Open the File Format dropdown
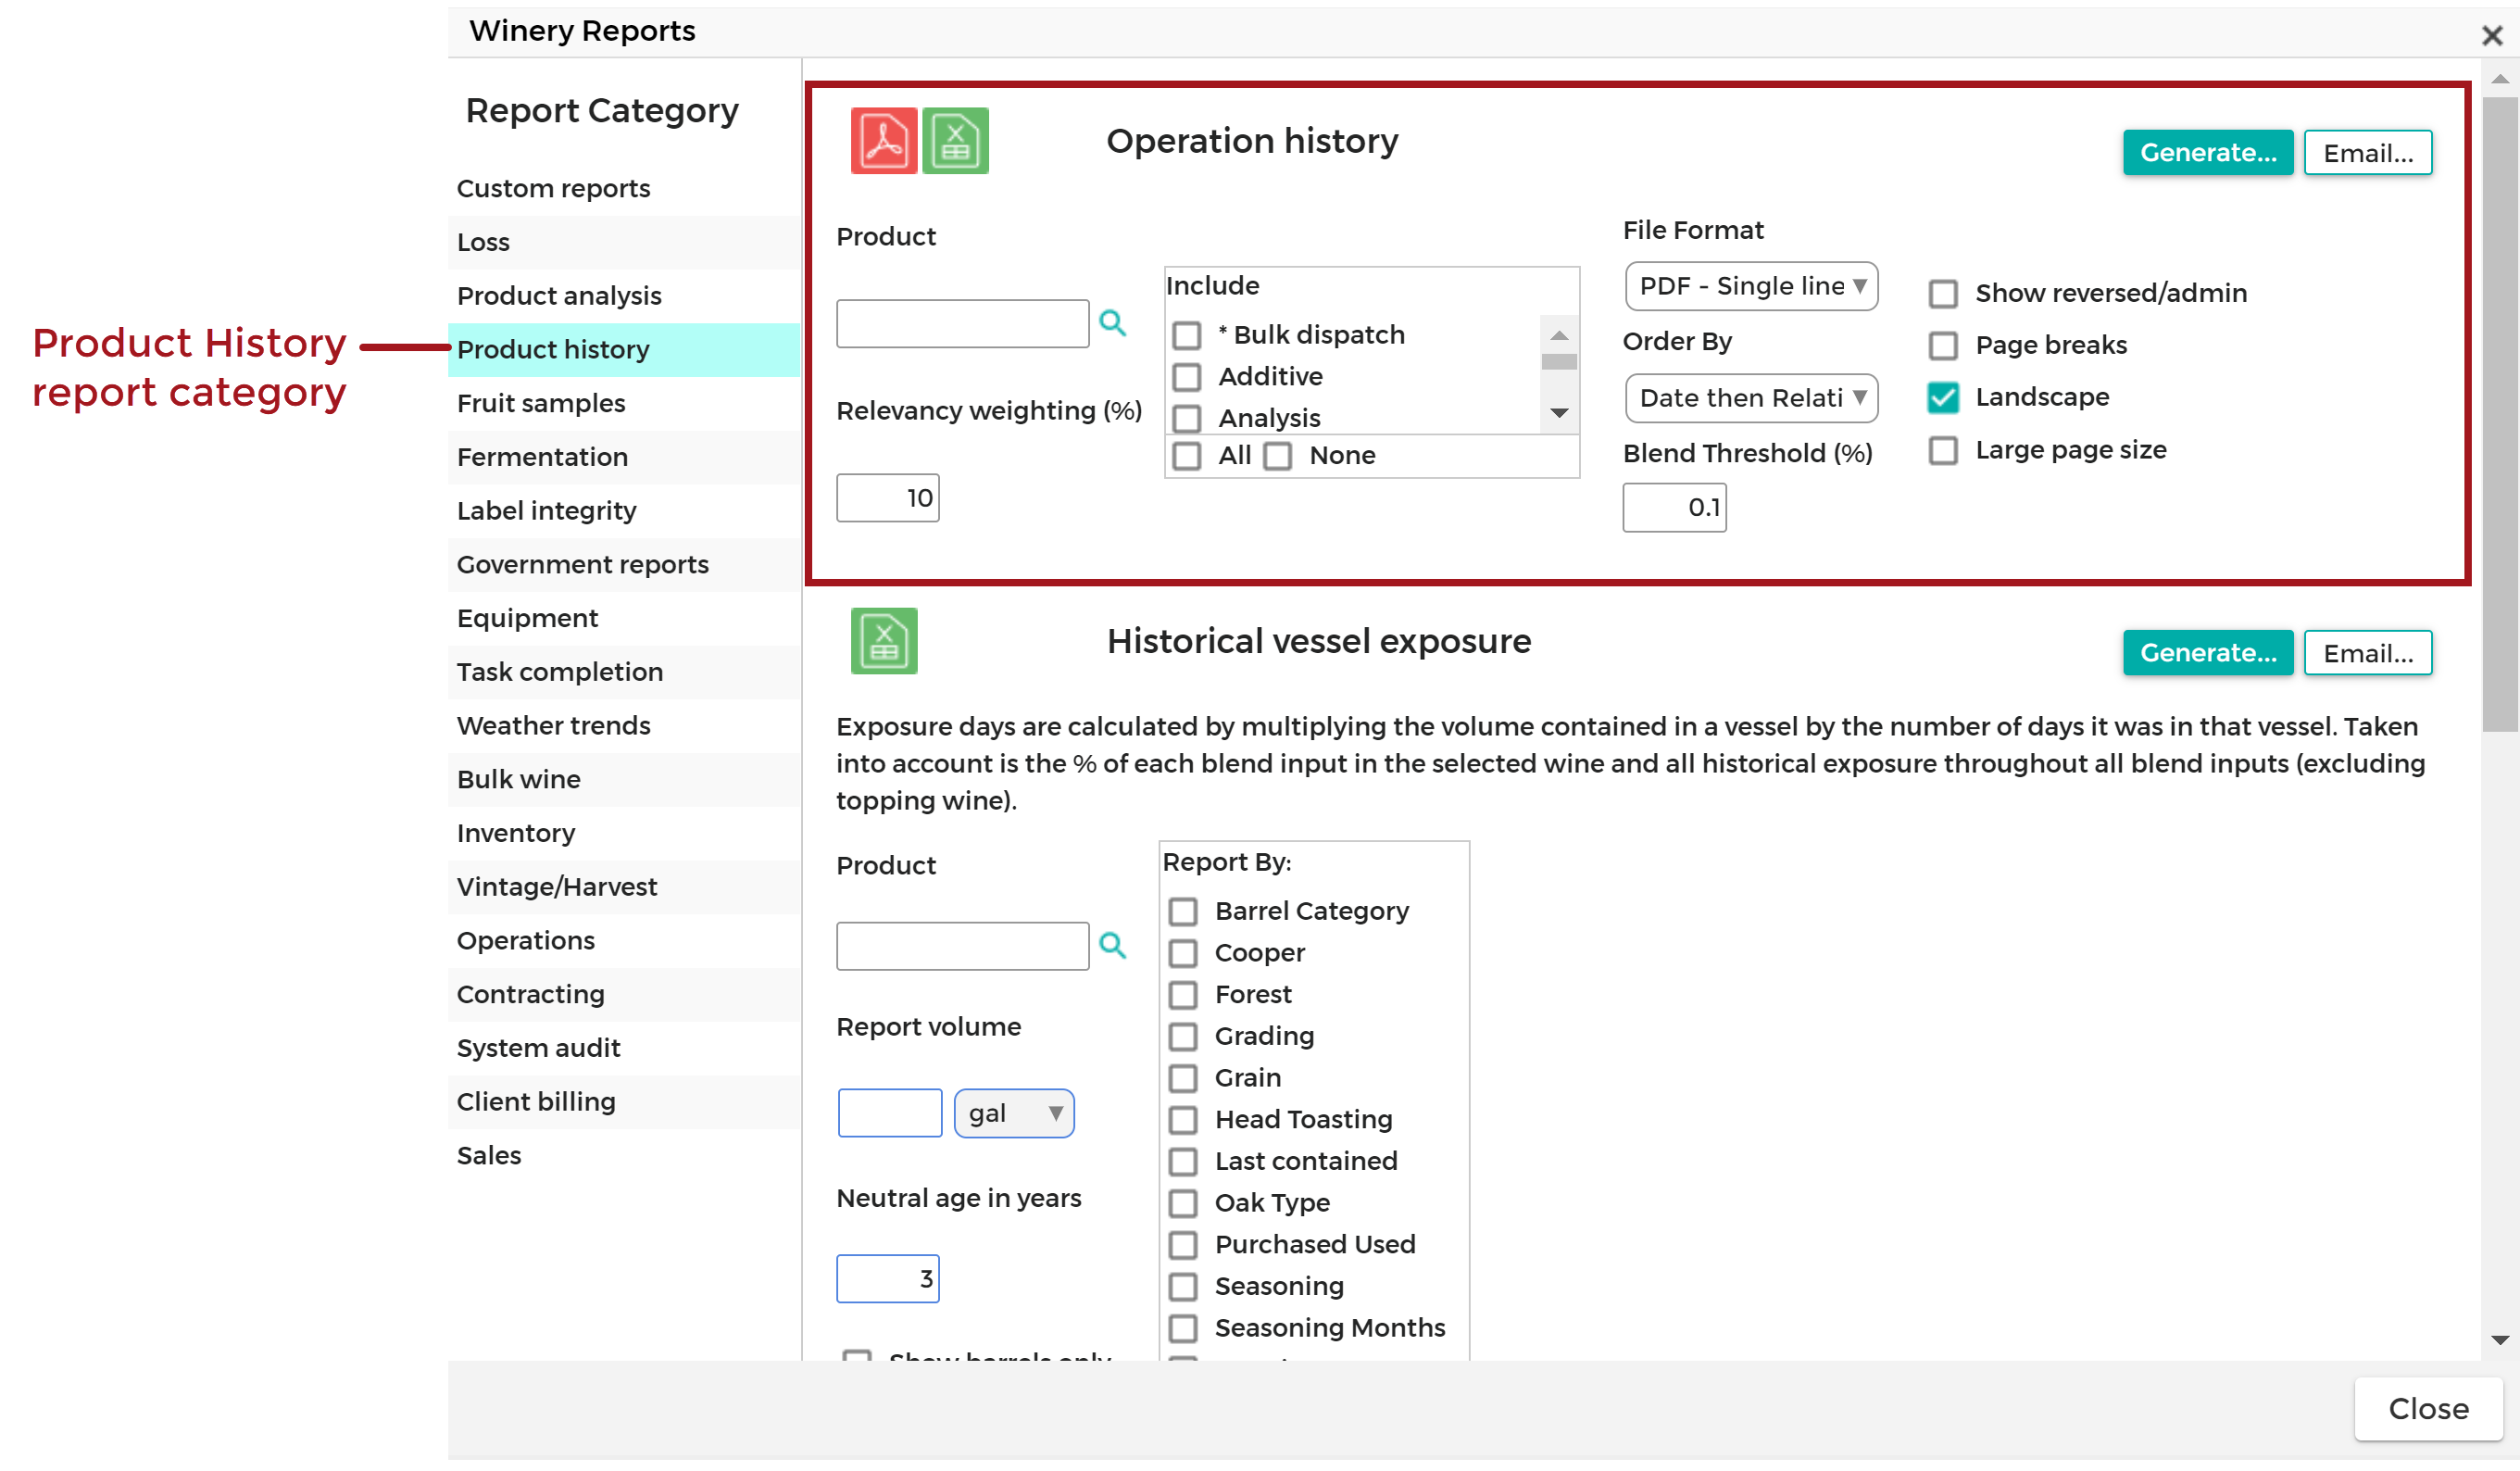This screenshot has height=1471, width=2520. (x=1751, y=286)
